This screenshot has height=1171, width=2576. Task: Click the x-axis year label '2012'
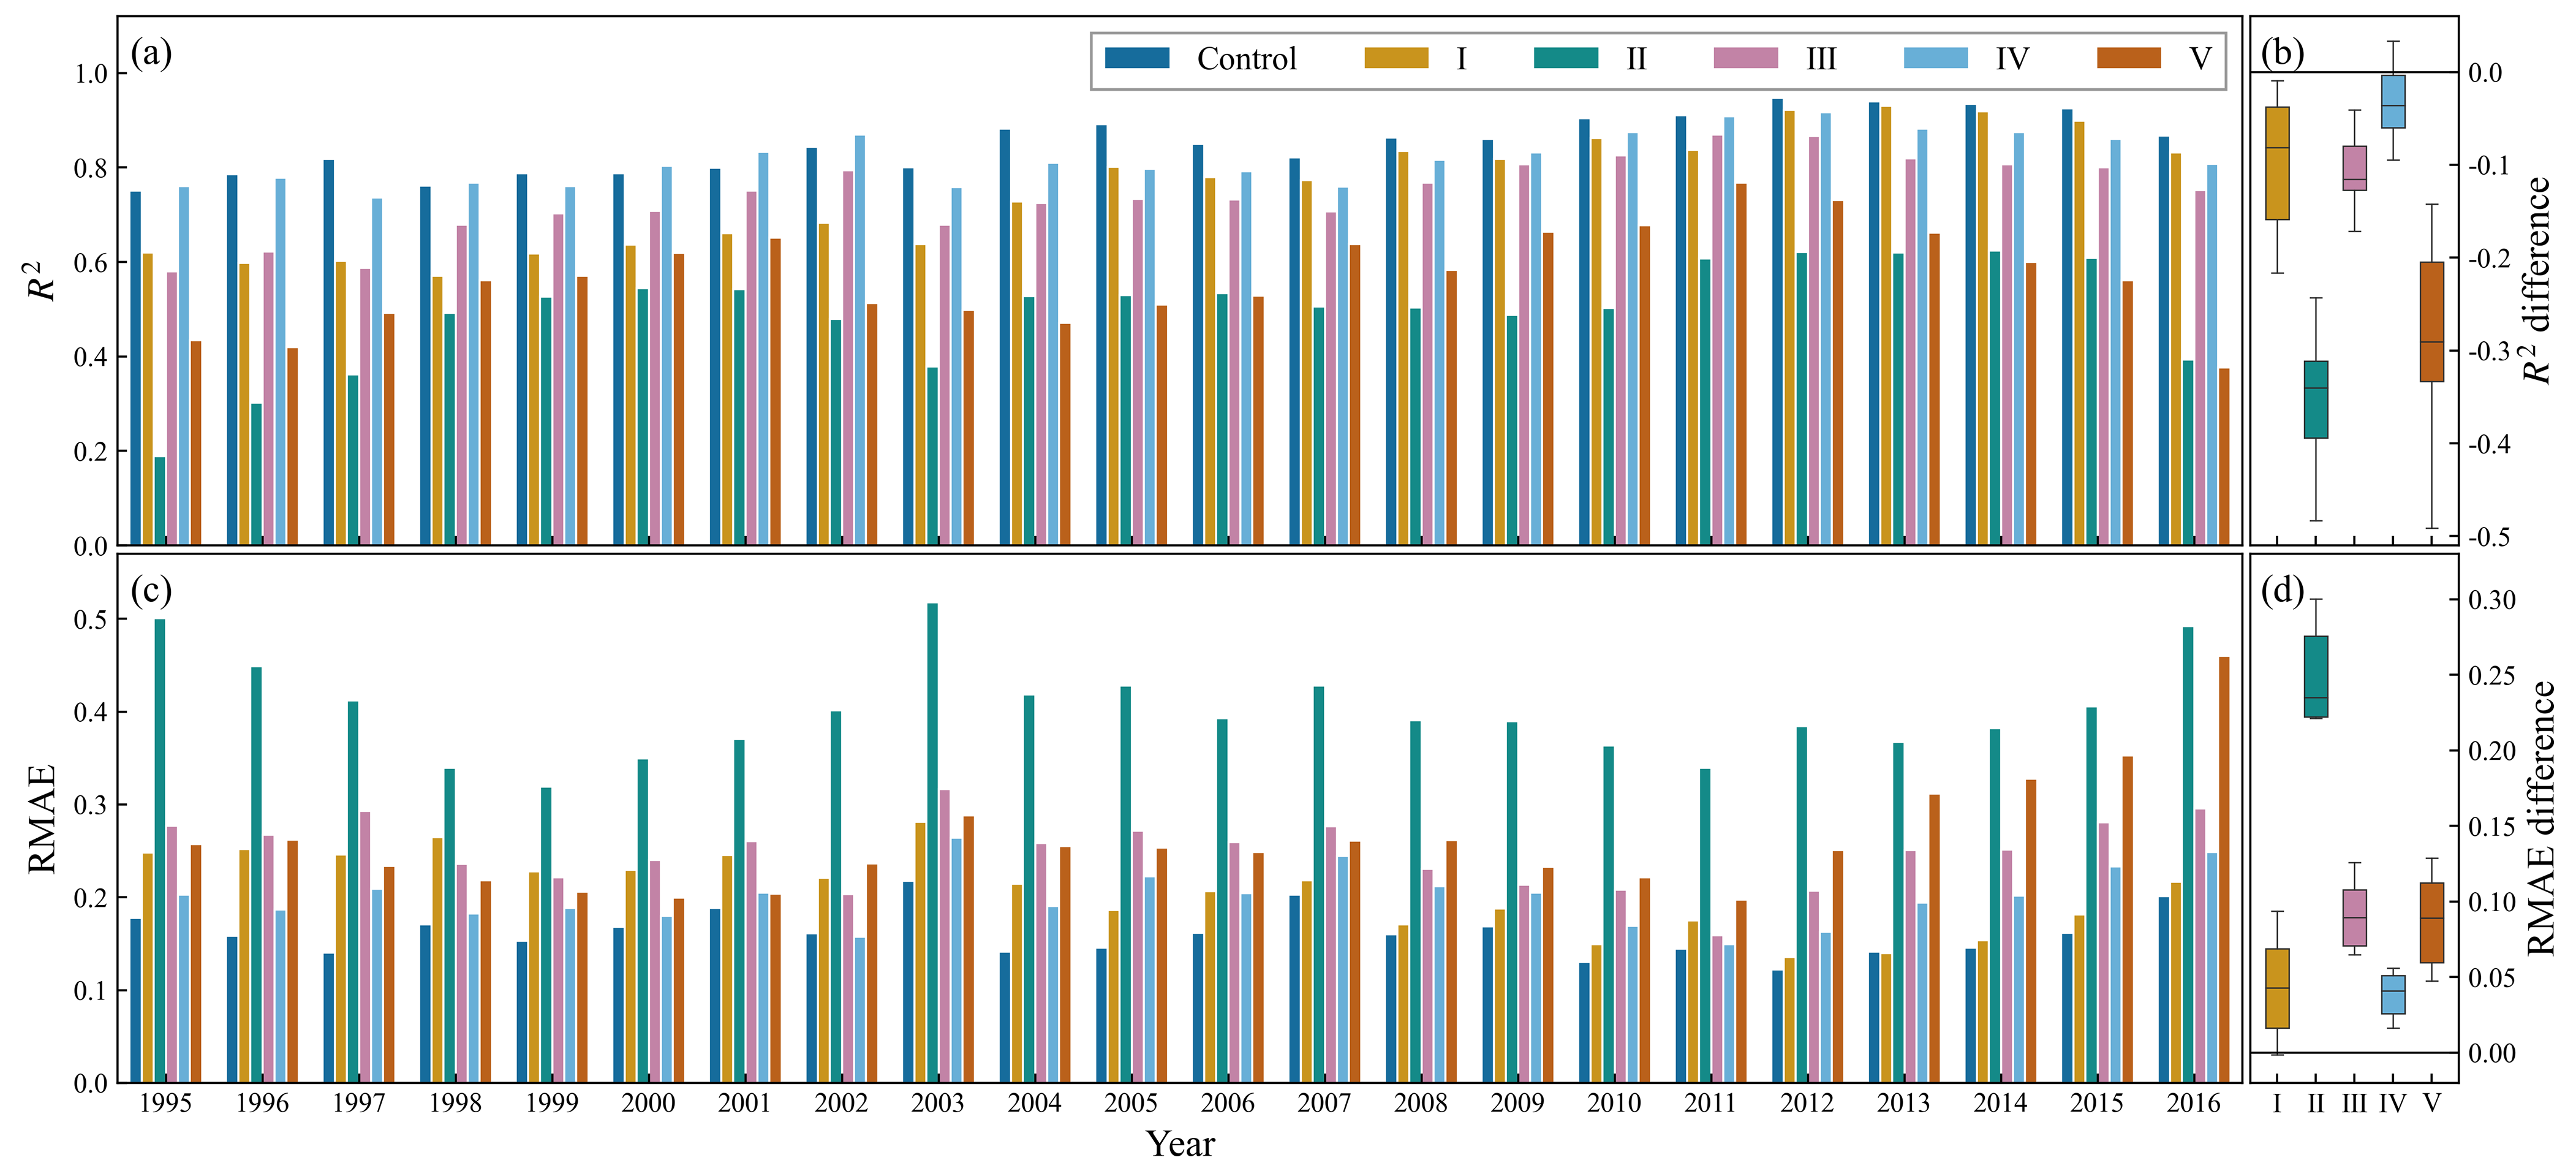click(x=1806, y=1103)
